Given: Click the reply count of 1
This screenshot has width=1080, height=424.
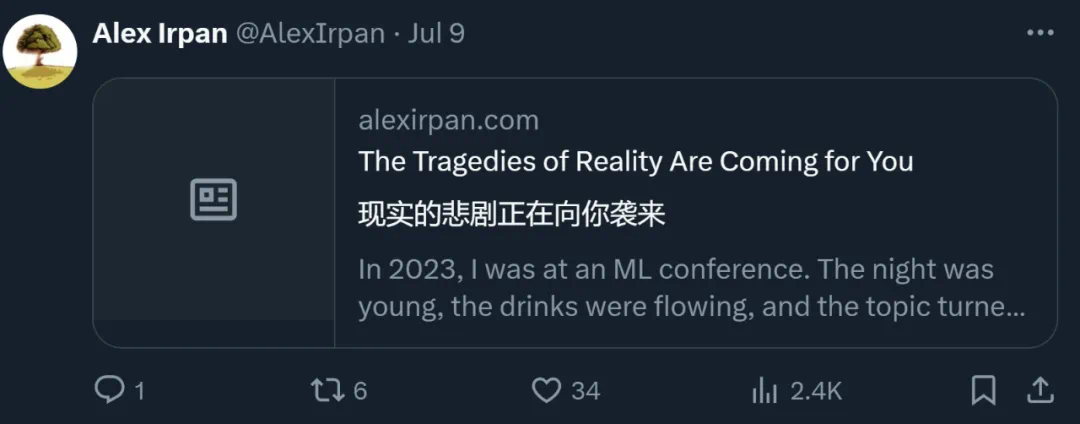Looking at the screenshot, I should click(x=139, y=390).
